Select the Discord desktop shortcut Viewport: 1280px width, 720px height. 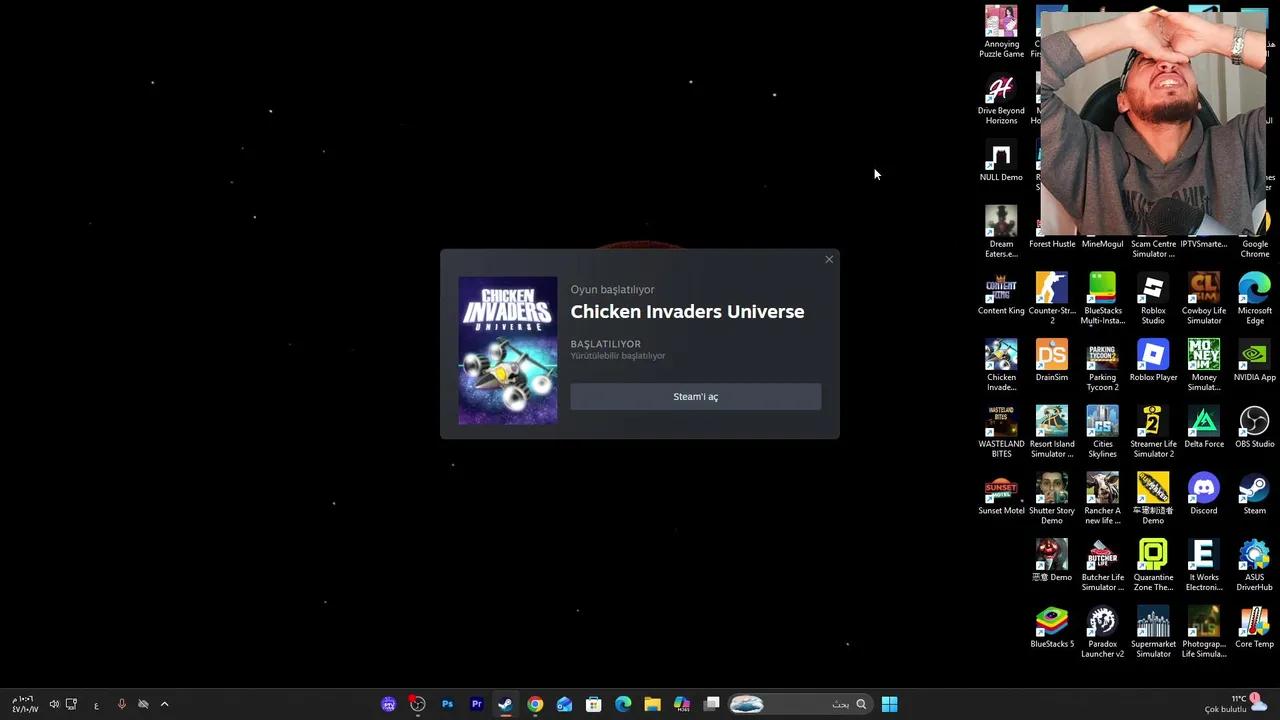point(1204,495)
